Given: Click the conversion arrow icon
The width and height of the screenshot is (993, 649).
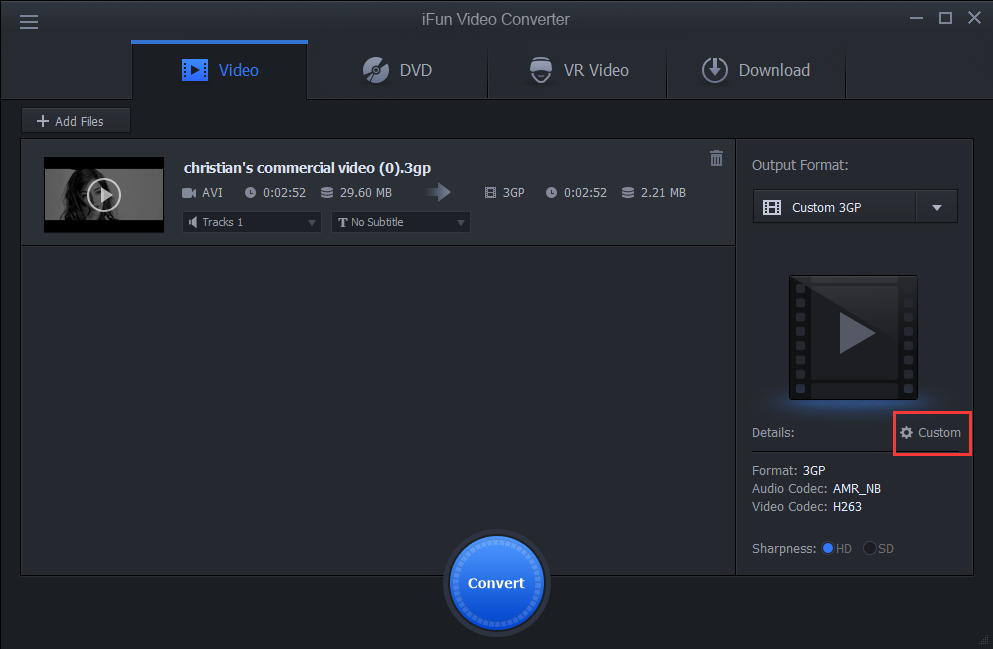Looking at the screenshot, I should 438,192.
